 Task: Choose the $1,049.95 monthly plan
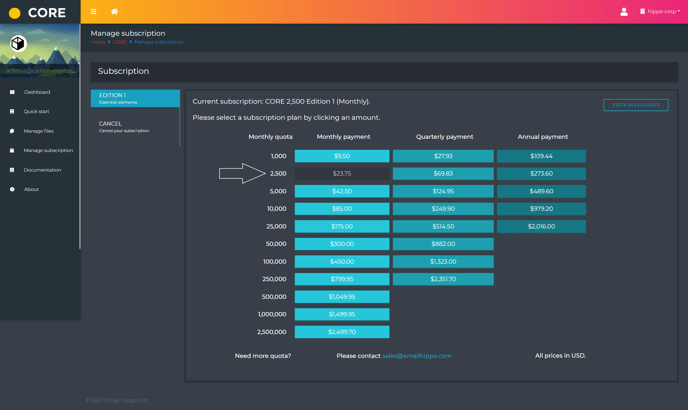pos(342,296)
